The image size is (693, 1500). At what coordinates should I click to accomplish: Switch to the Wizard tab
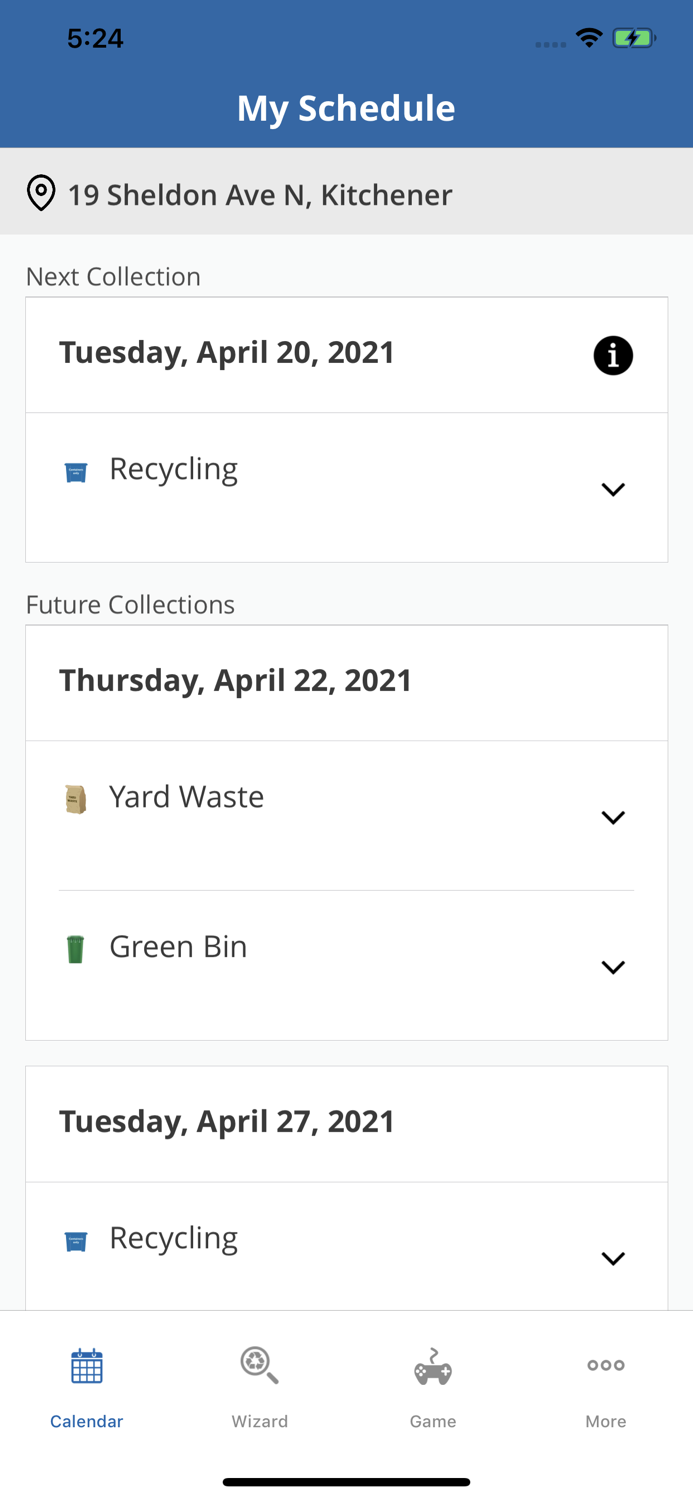[259, 1385]
